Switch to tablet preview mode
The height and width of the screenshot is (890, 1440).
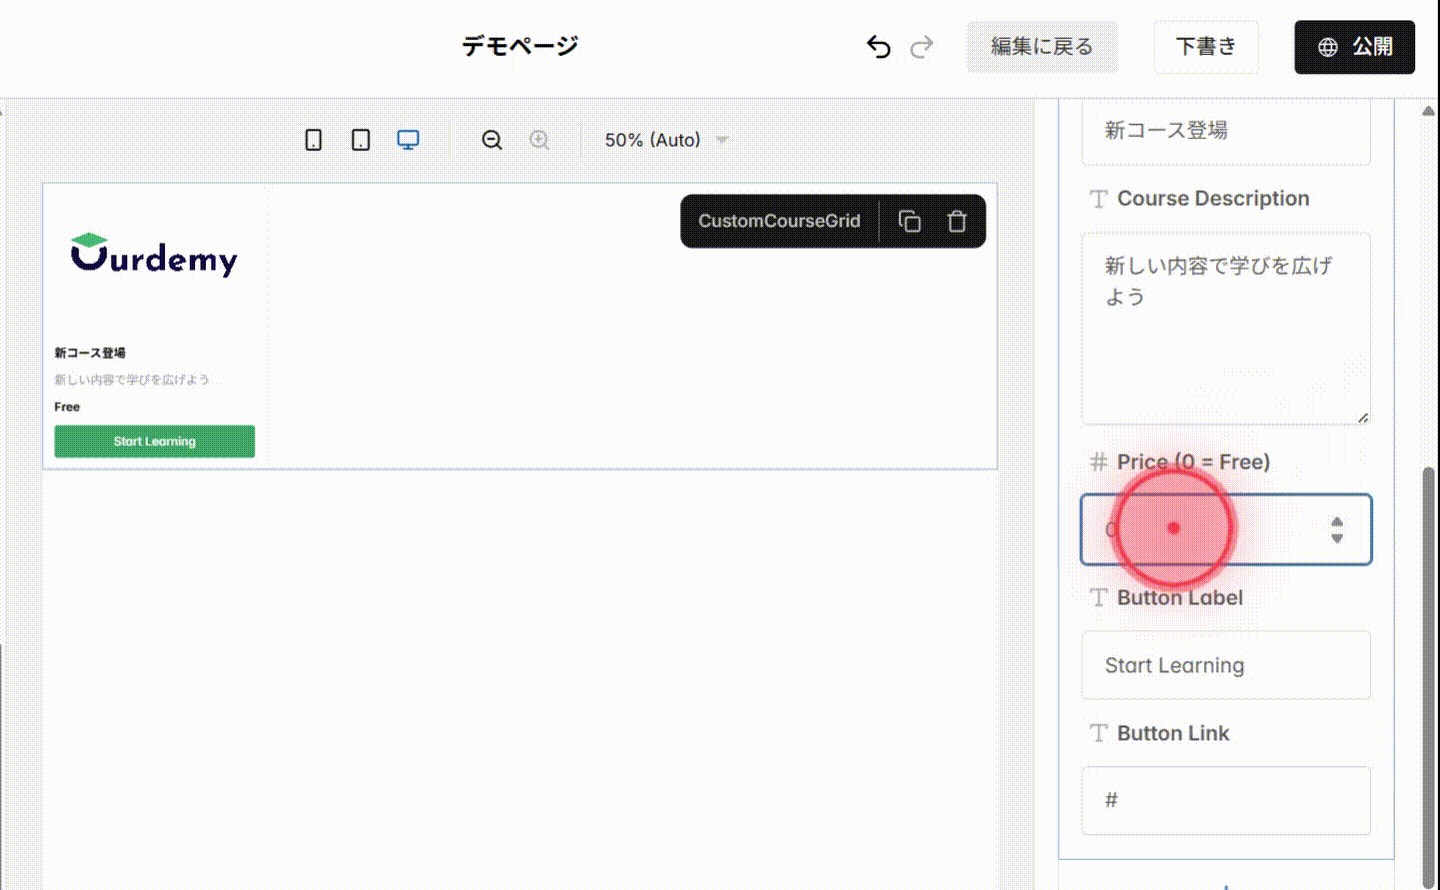pyautogui.click(x=360, y=140)
